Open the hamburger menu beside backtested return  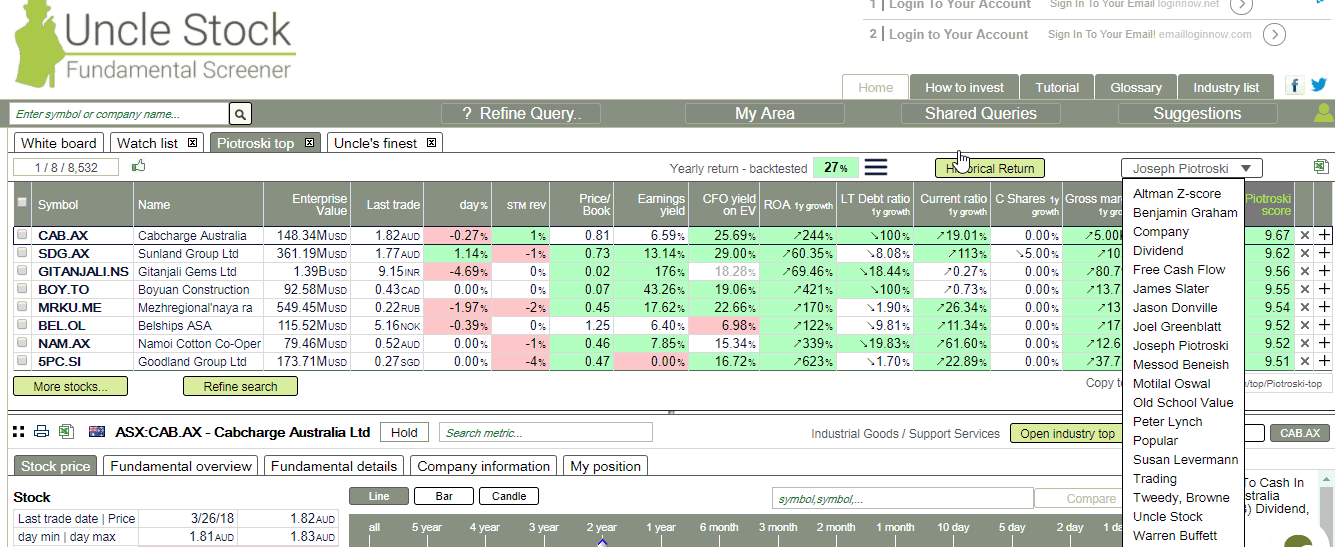pyautogui.click(x=876, y=167)
